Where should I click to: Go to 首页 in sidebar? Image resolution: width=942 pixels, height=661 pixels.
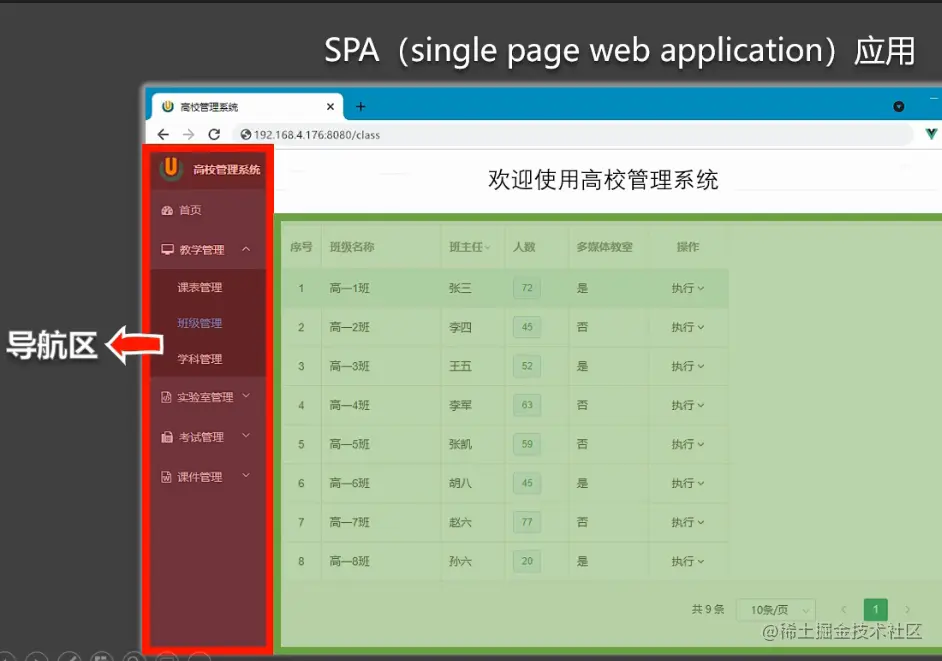click(208, 210)
